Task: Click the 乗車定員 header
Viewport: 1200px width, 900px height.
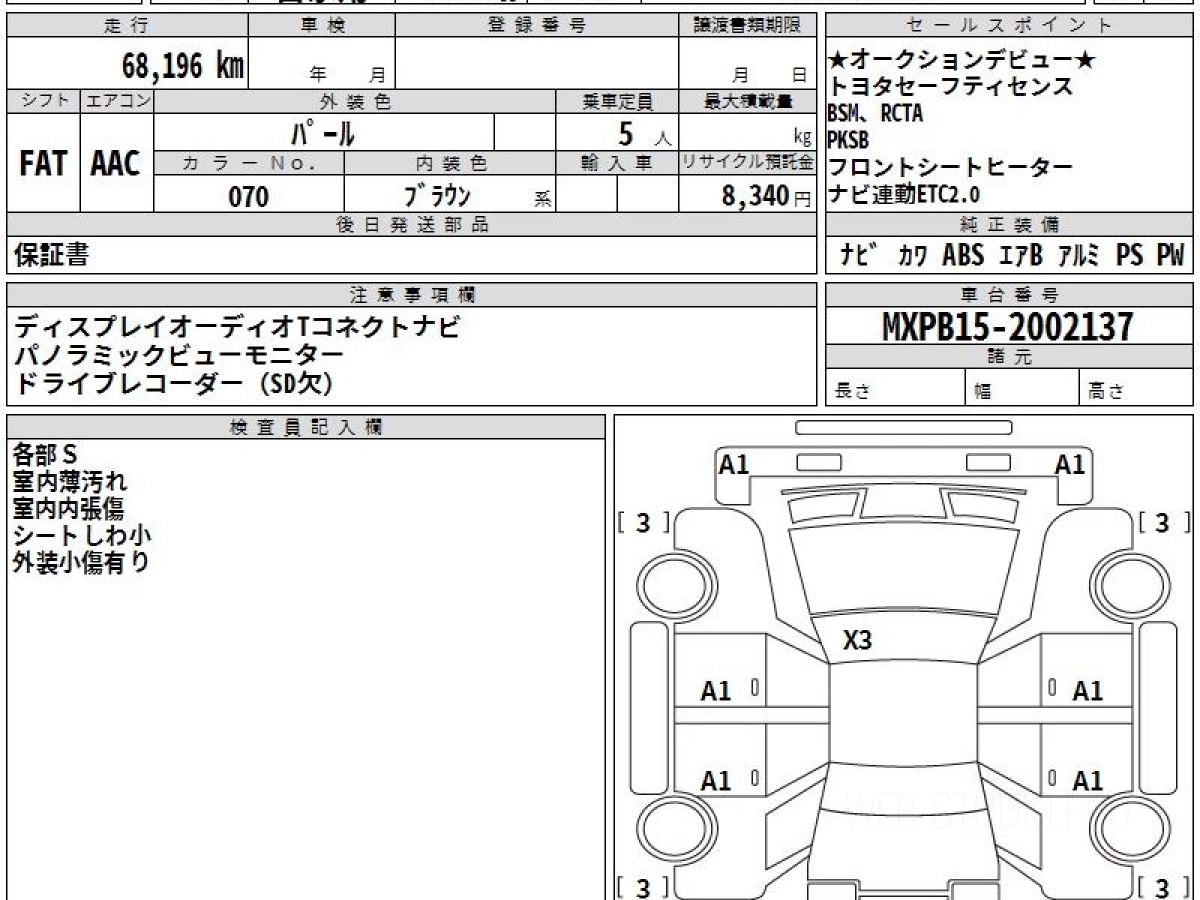Action: [x=617, y=101]
